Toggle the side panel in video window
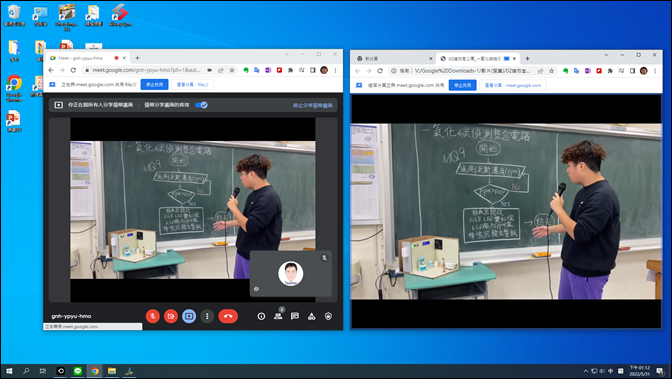Screen dimensions: 672x379 click(633, 71)
